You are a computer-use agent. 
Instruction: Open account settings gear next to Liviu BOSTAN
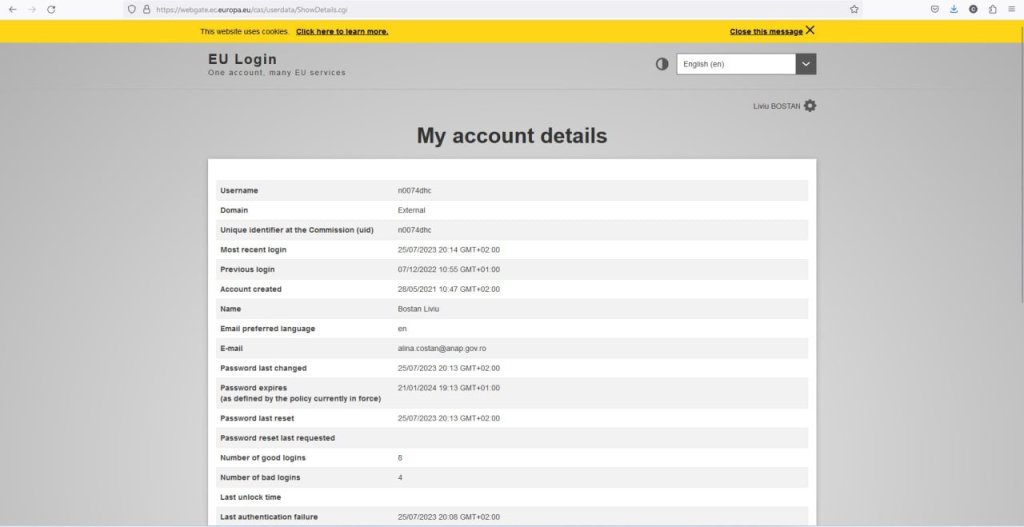[810, 106]
